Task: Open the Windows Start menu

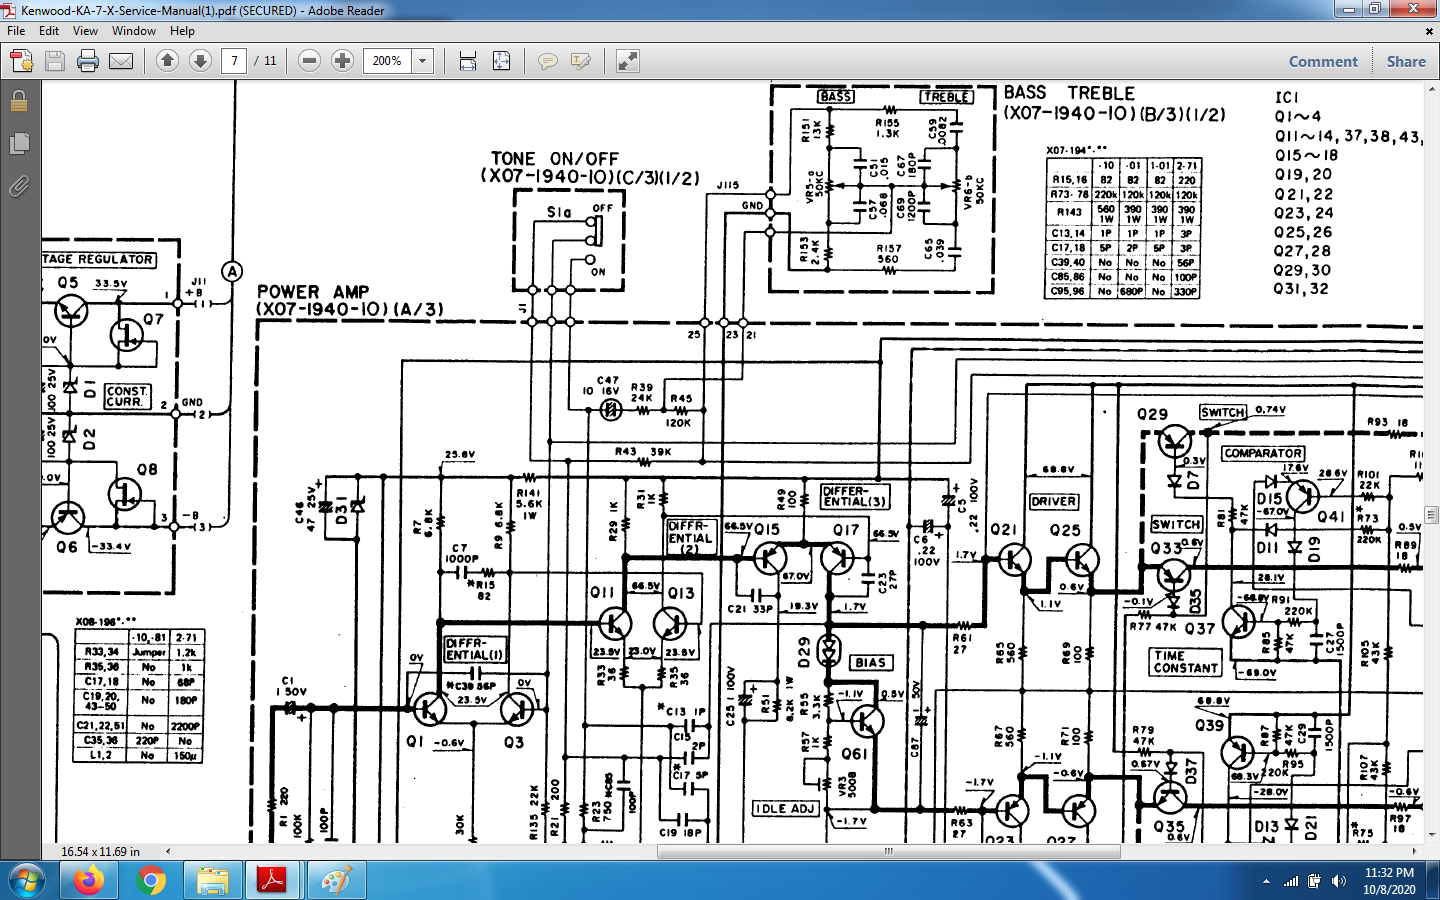Action: pyautogui.click(x=28, y=881)
